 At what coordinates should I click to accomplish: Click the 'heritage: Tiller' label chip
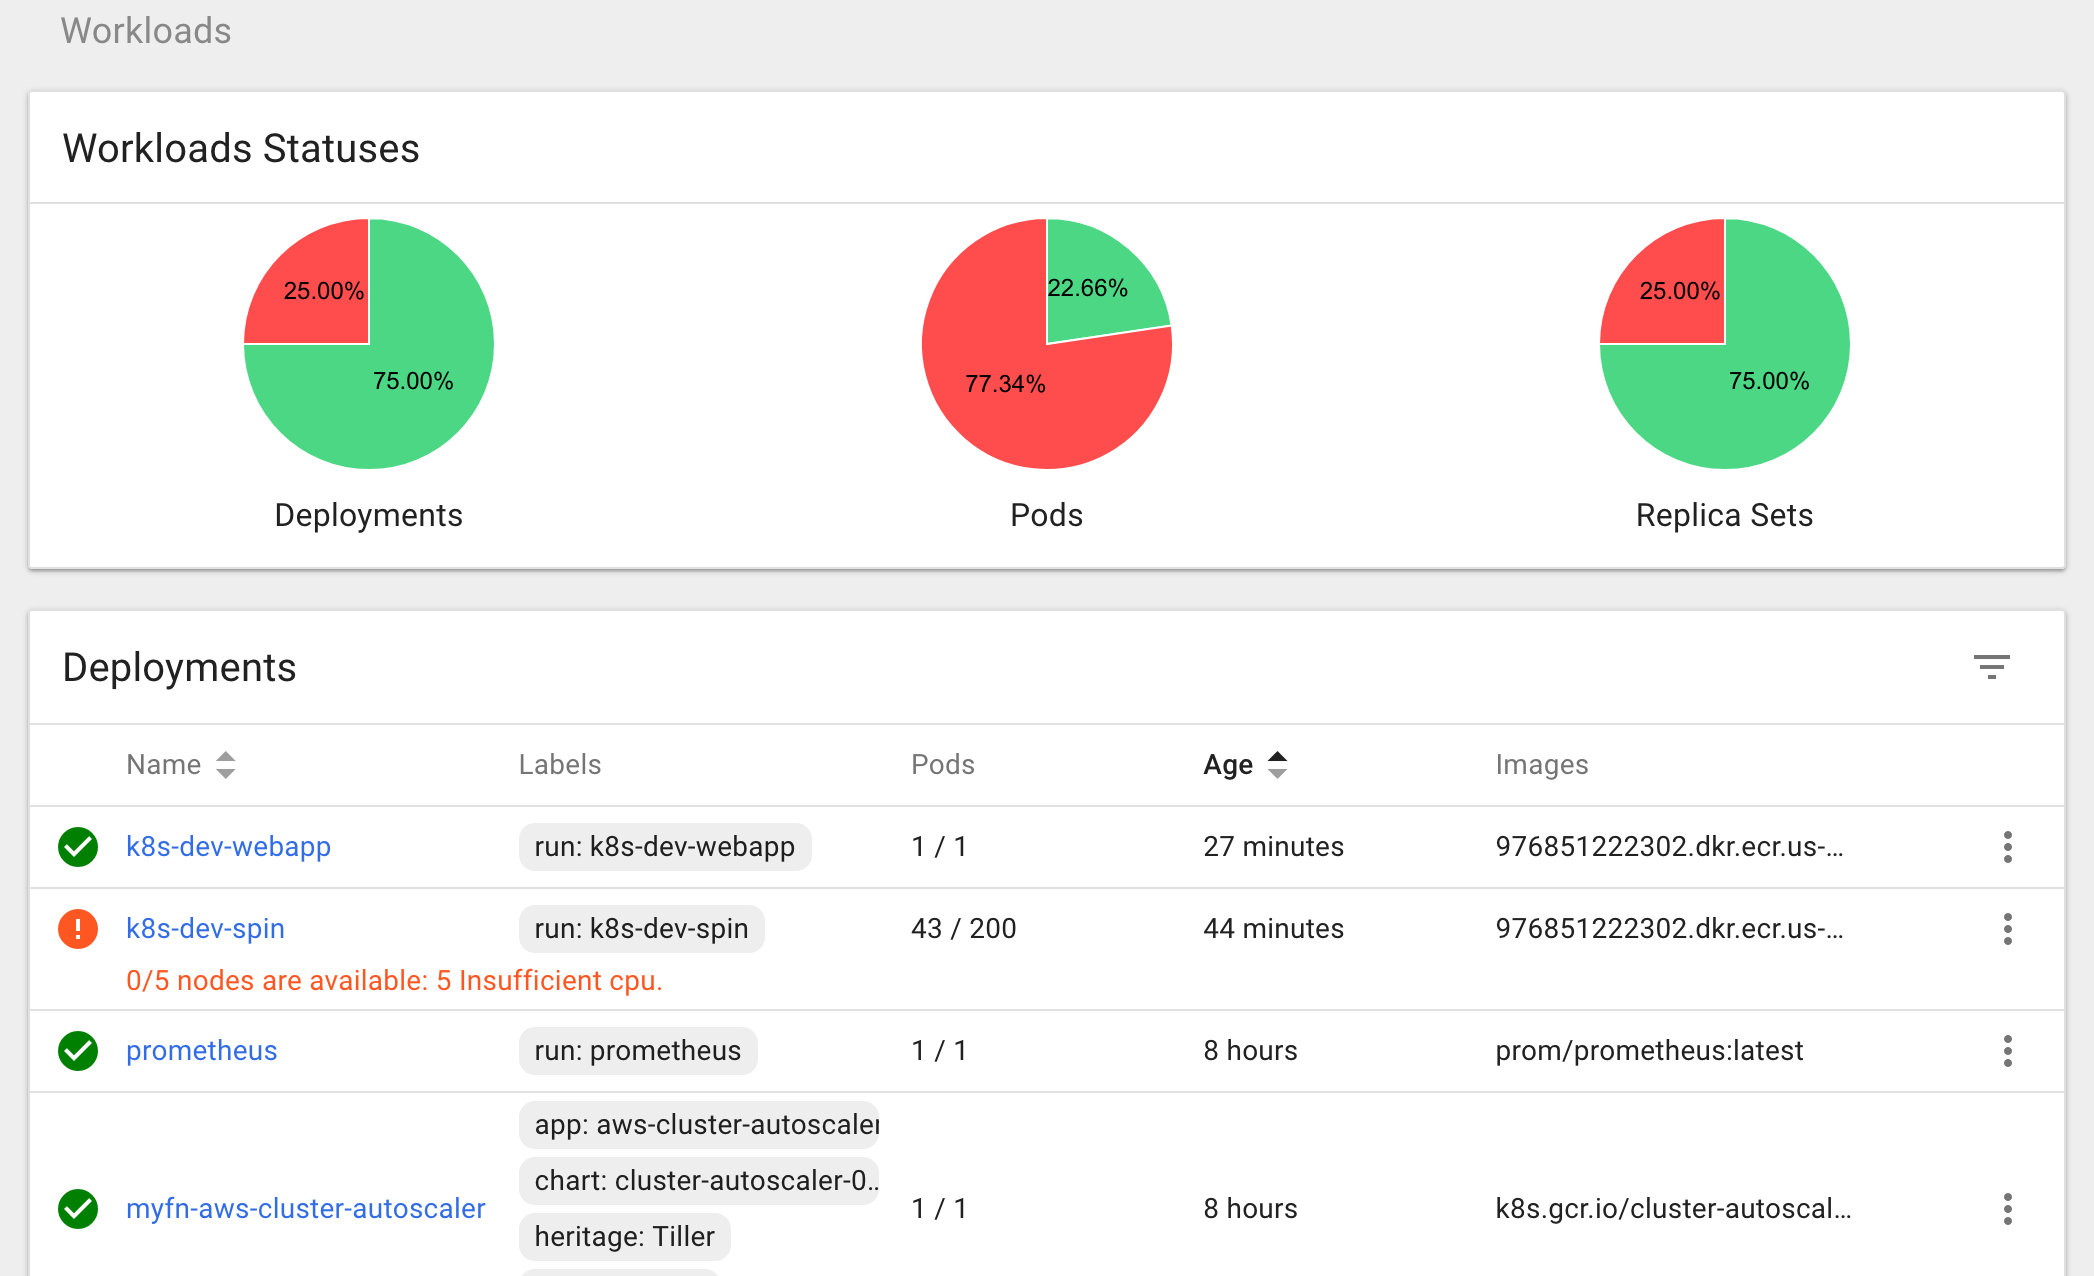point(624,1237)
